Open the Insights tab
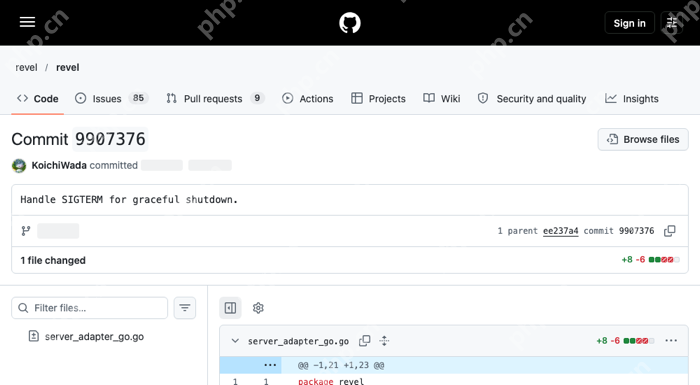The height and width of the screenshot is (385, 700). (632, 99)
